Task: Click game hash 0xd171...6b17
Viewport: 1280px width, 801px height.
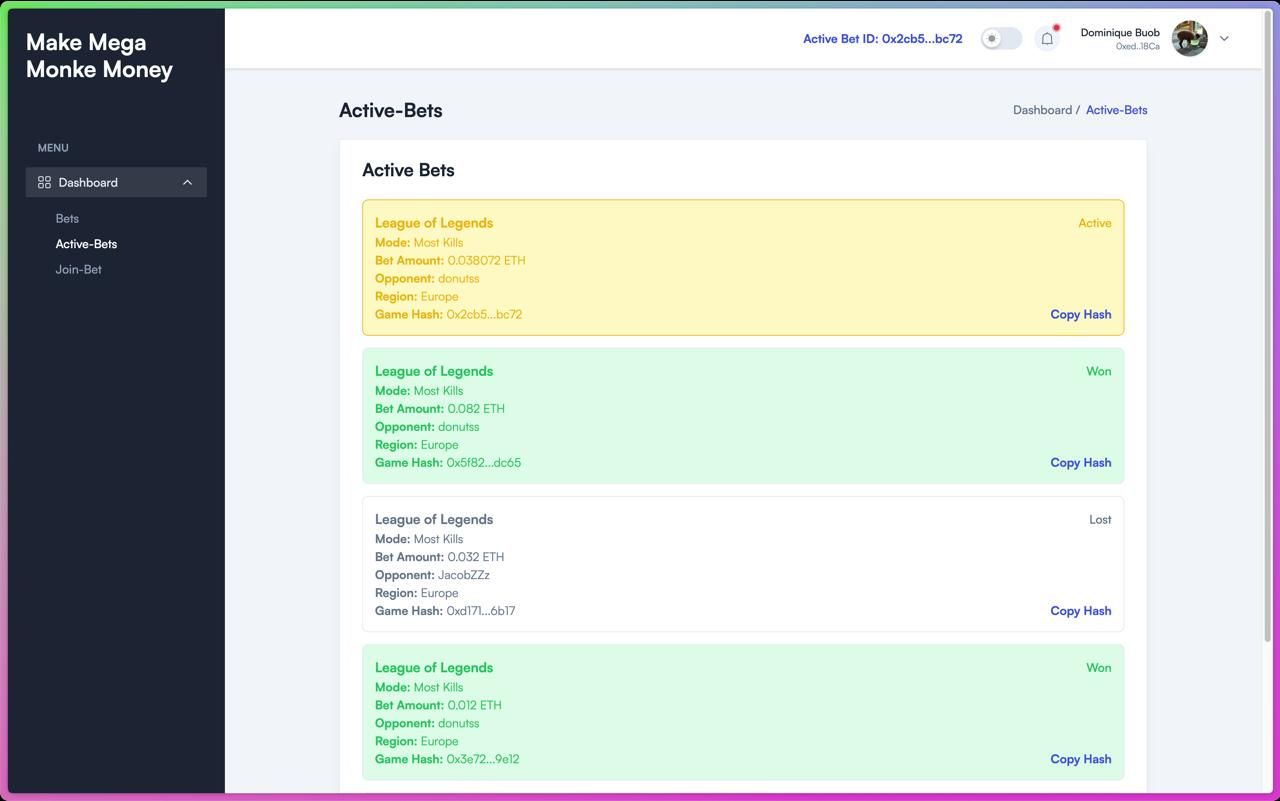Action: pyautogui.click(x=481, y=611)
